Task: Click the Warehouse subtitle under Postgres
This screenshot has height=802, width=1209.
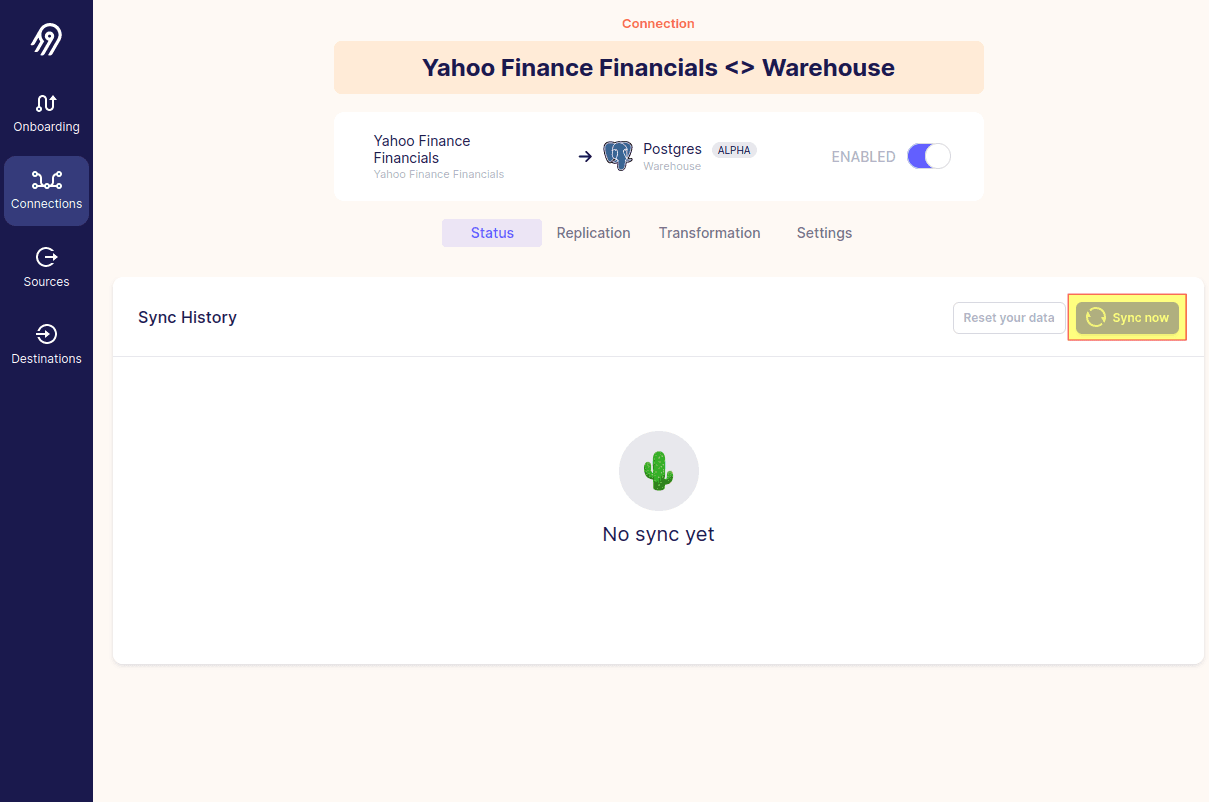Action: pos(672,166)
